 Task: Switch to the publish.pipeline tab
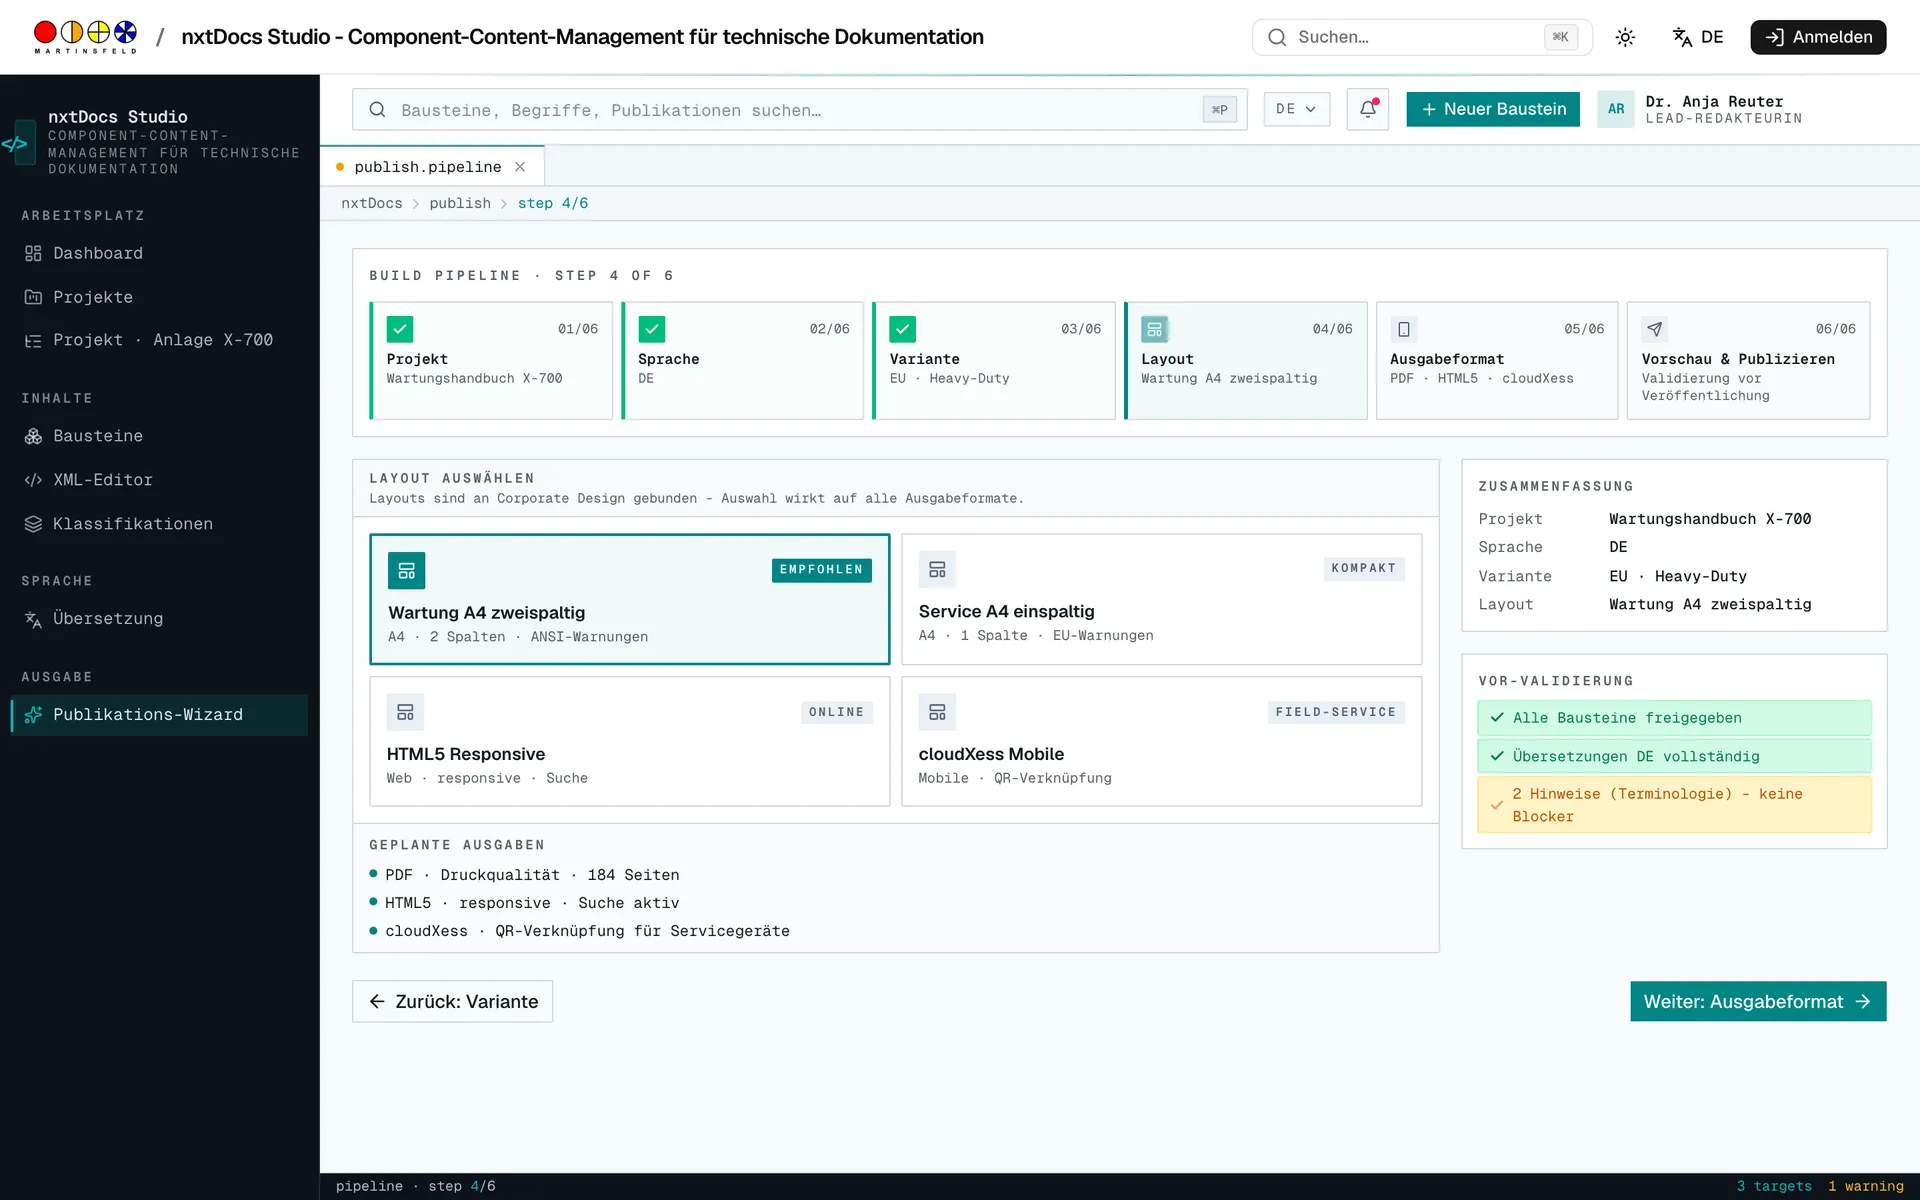point(427,167)
